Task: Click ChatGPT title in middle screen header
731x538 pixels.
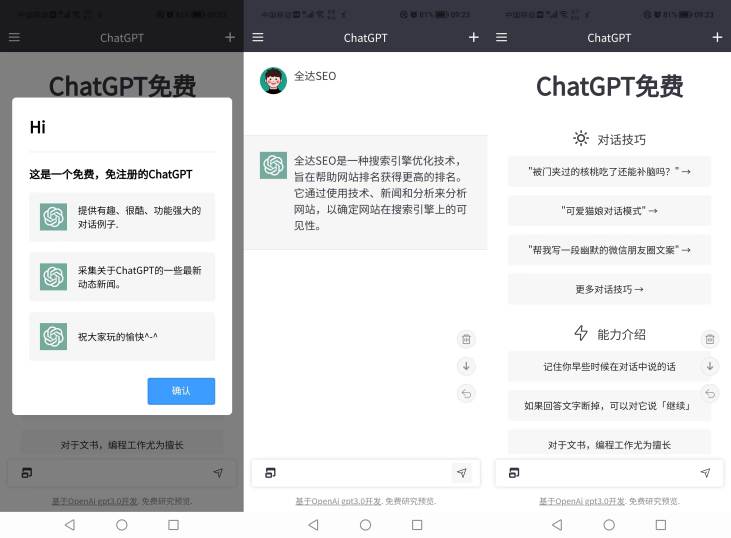Action: (366, 38)
